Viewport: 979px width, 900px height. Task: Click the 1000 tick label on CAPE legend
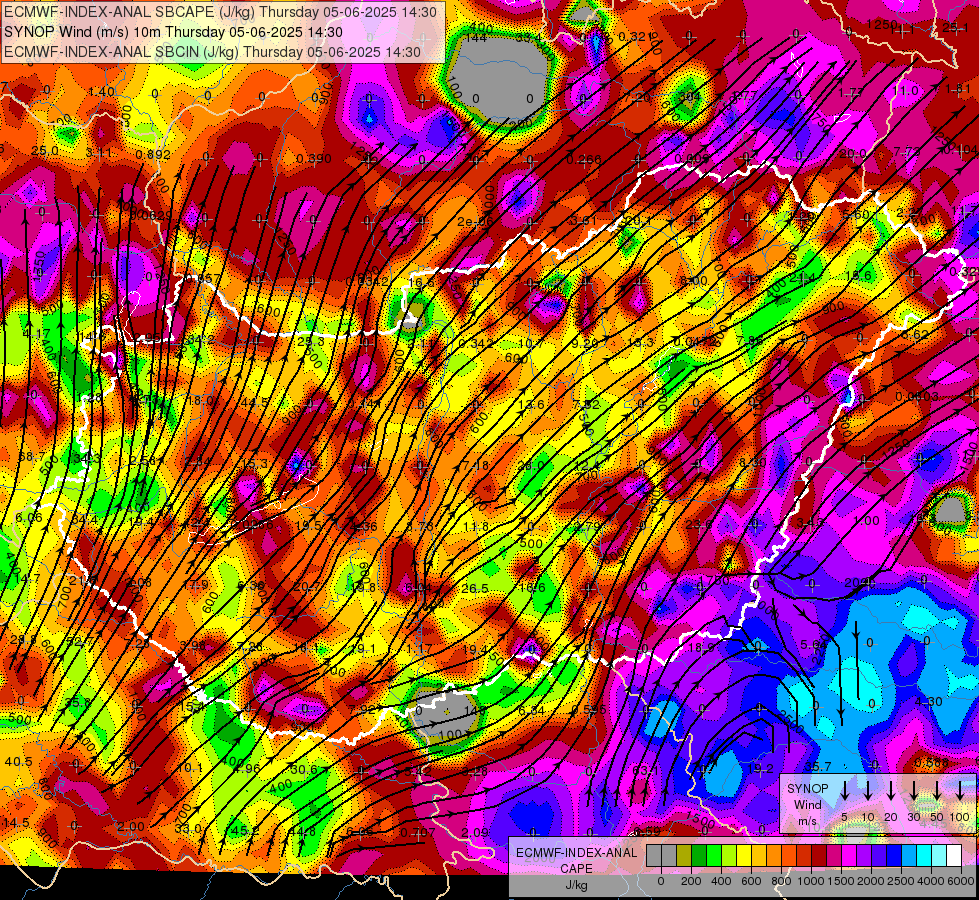pyautogui.click(x=811, y=881)
